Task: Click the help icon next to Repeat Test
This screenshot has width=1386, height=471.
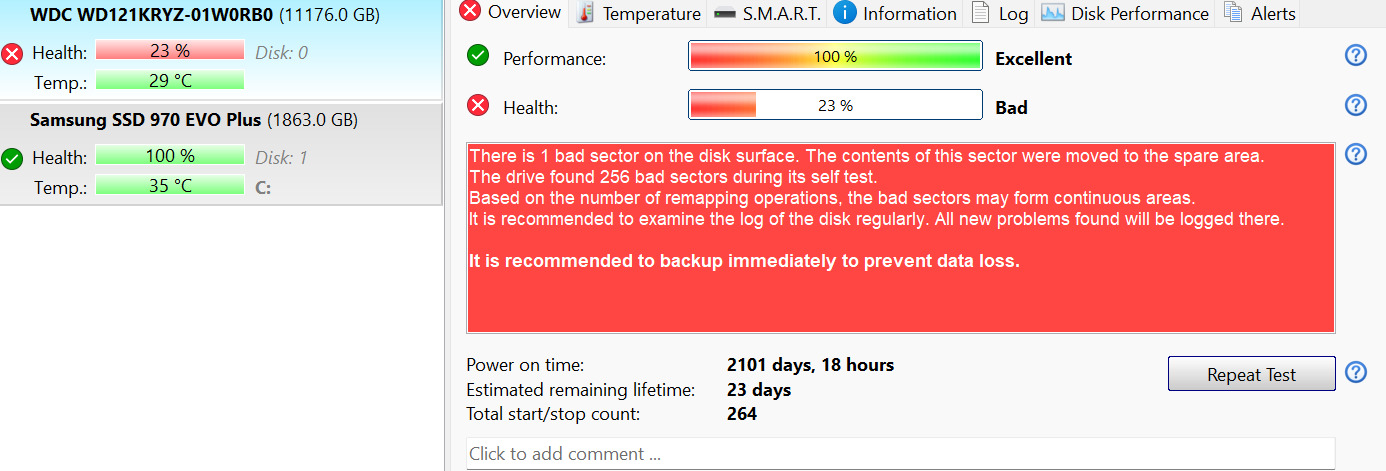Action: click(1356, 372)
